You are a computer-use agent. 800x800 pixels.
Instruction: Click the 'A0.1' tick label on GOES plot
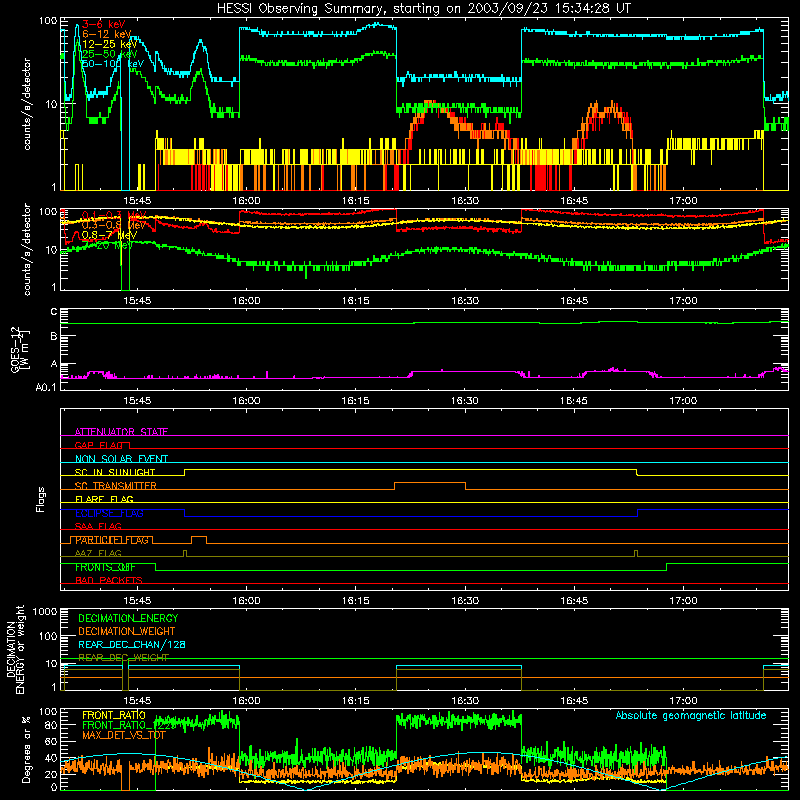(46, 387)
